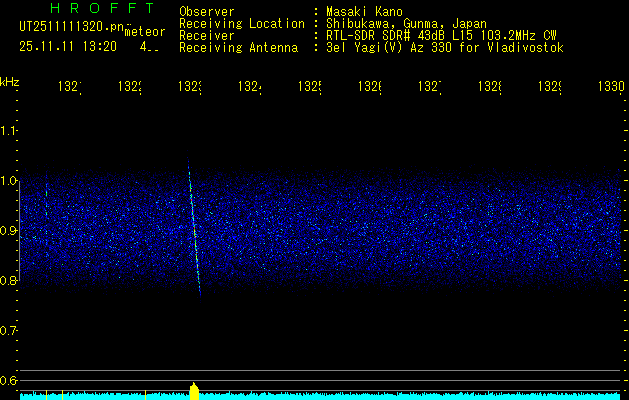Click the 0.6 kHz frequency axis label

[10, 381]
